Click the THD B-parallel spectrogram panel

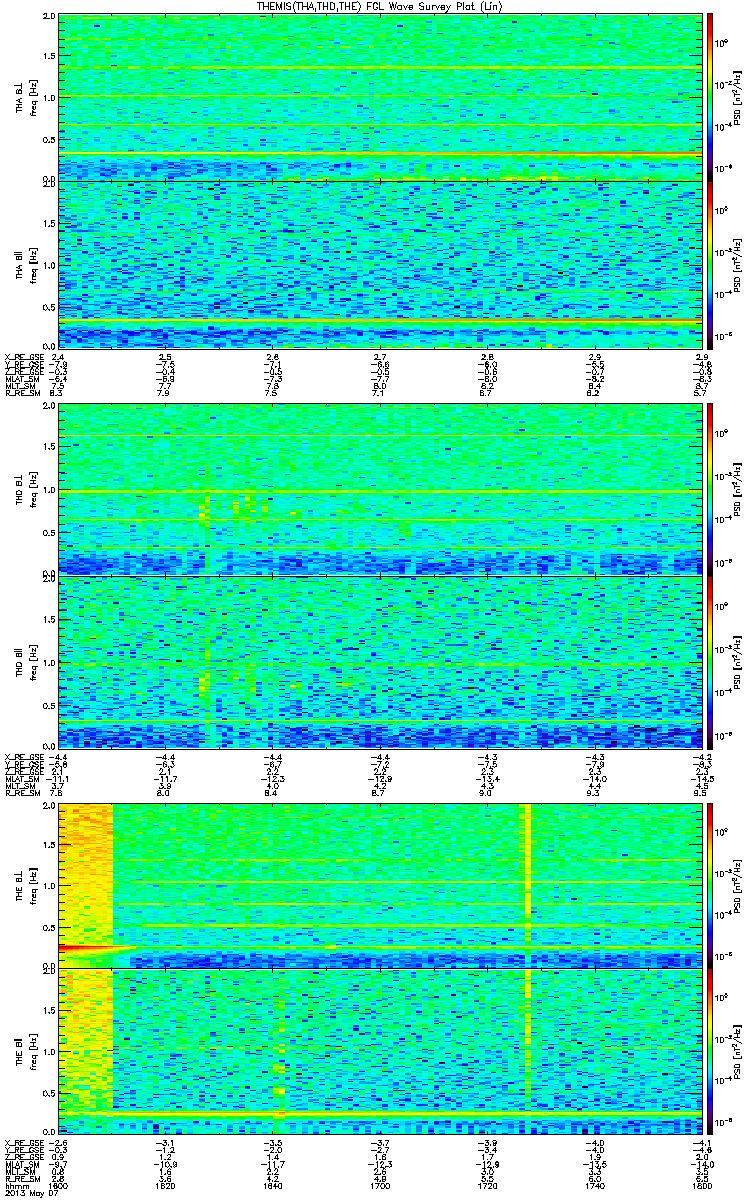[379, 662]
